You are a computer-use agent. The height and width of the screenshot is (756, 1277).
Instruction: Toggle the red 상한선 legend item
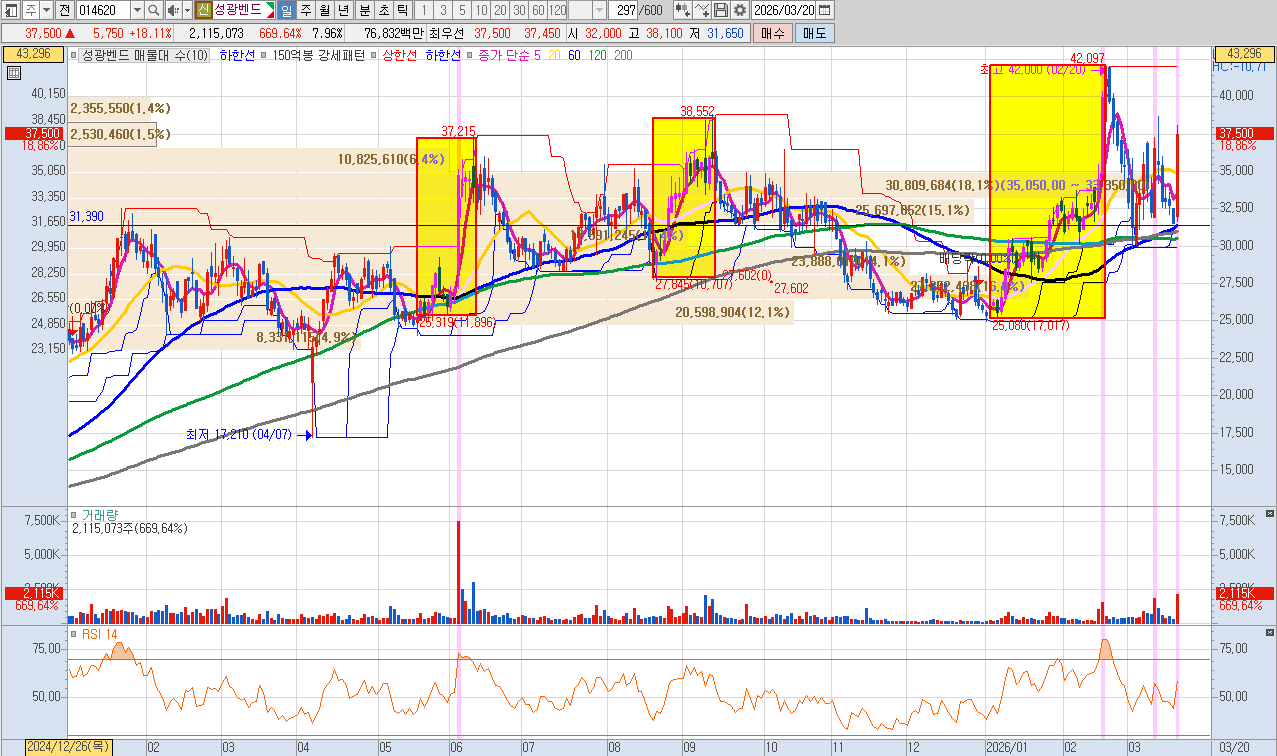tap(399, 56)
